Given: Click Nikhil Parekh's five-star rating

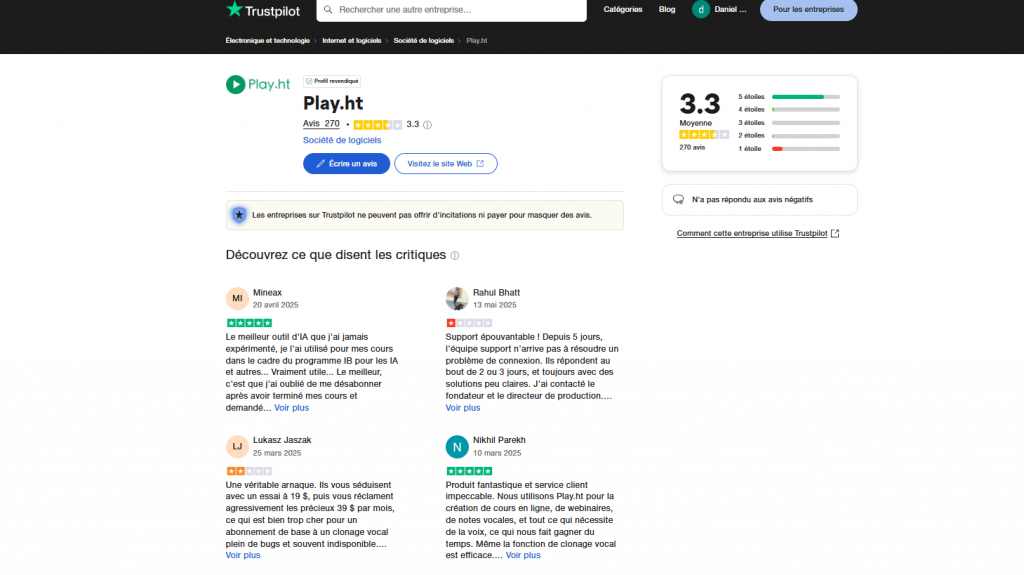Looking at the screenshot, I should click(469, 471).
